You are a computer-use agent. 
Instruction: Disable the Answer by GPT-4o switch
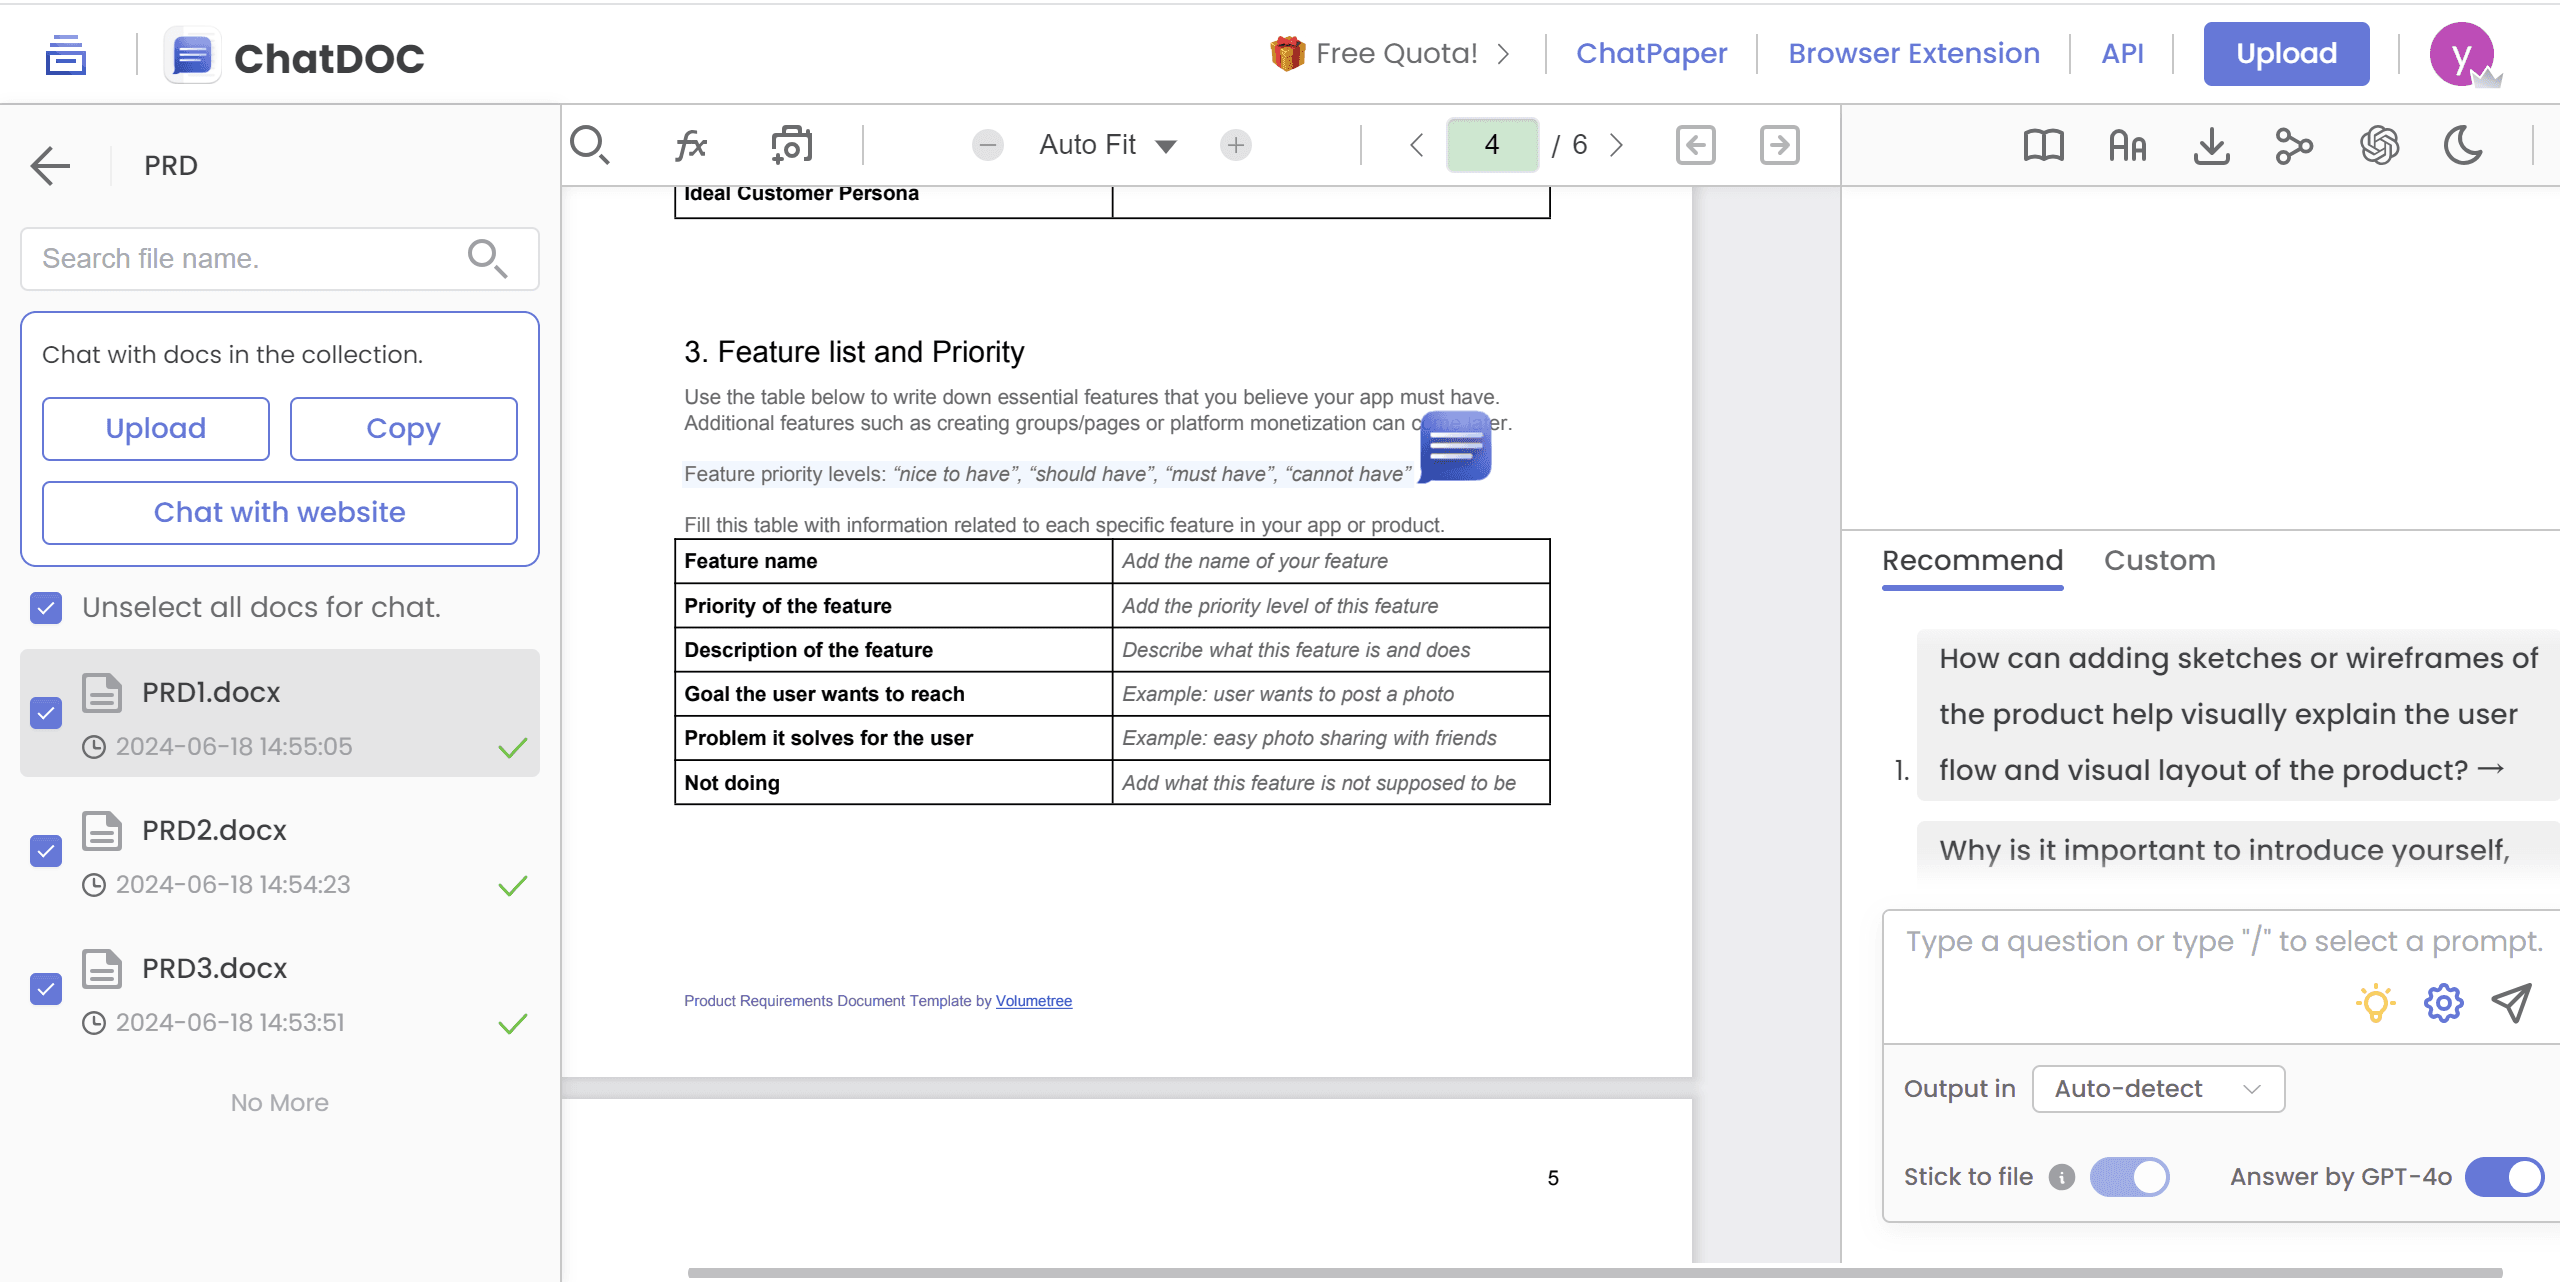(2504, 1177)
